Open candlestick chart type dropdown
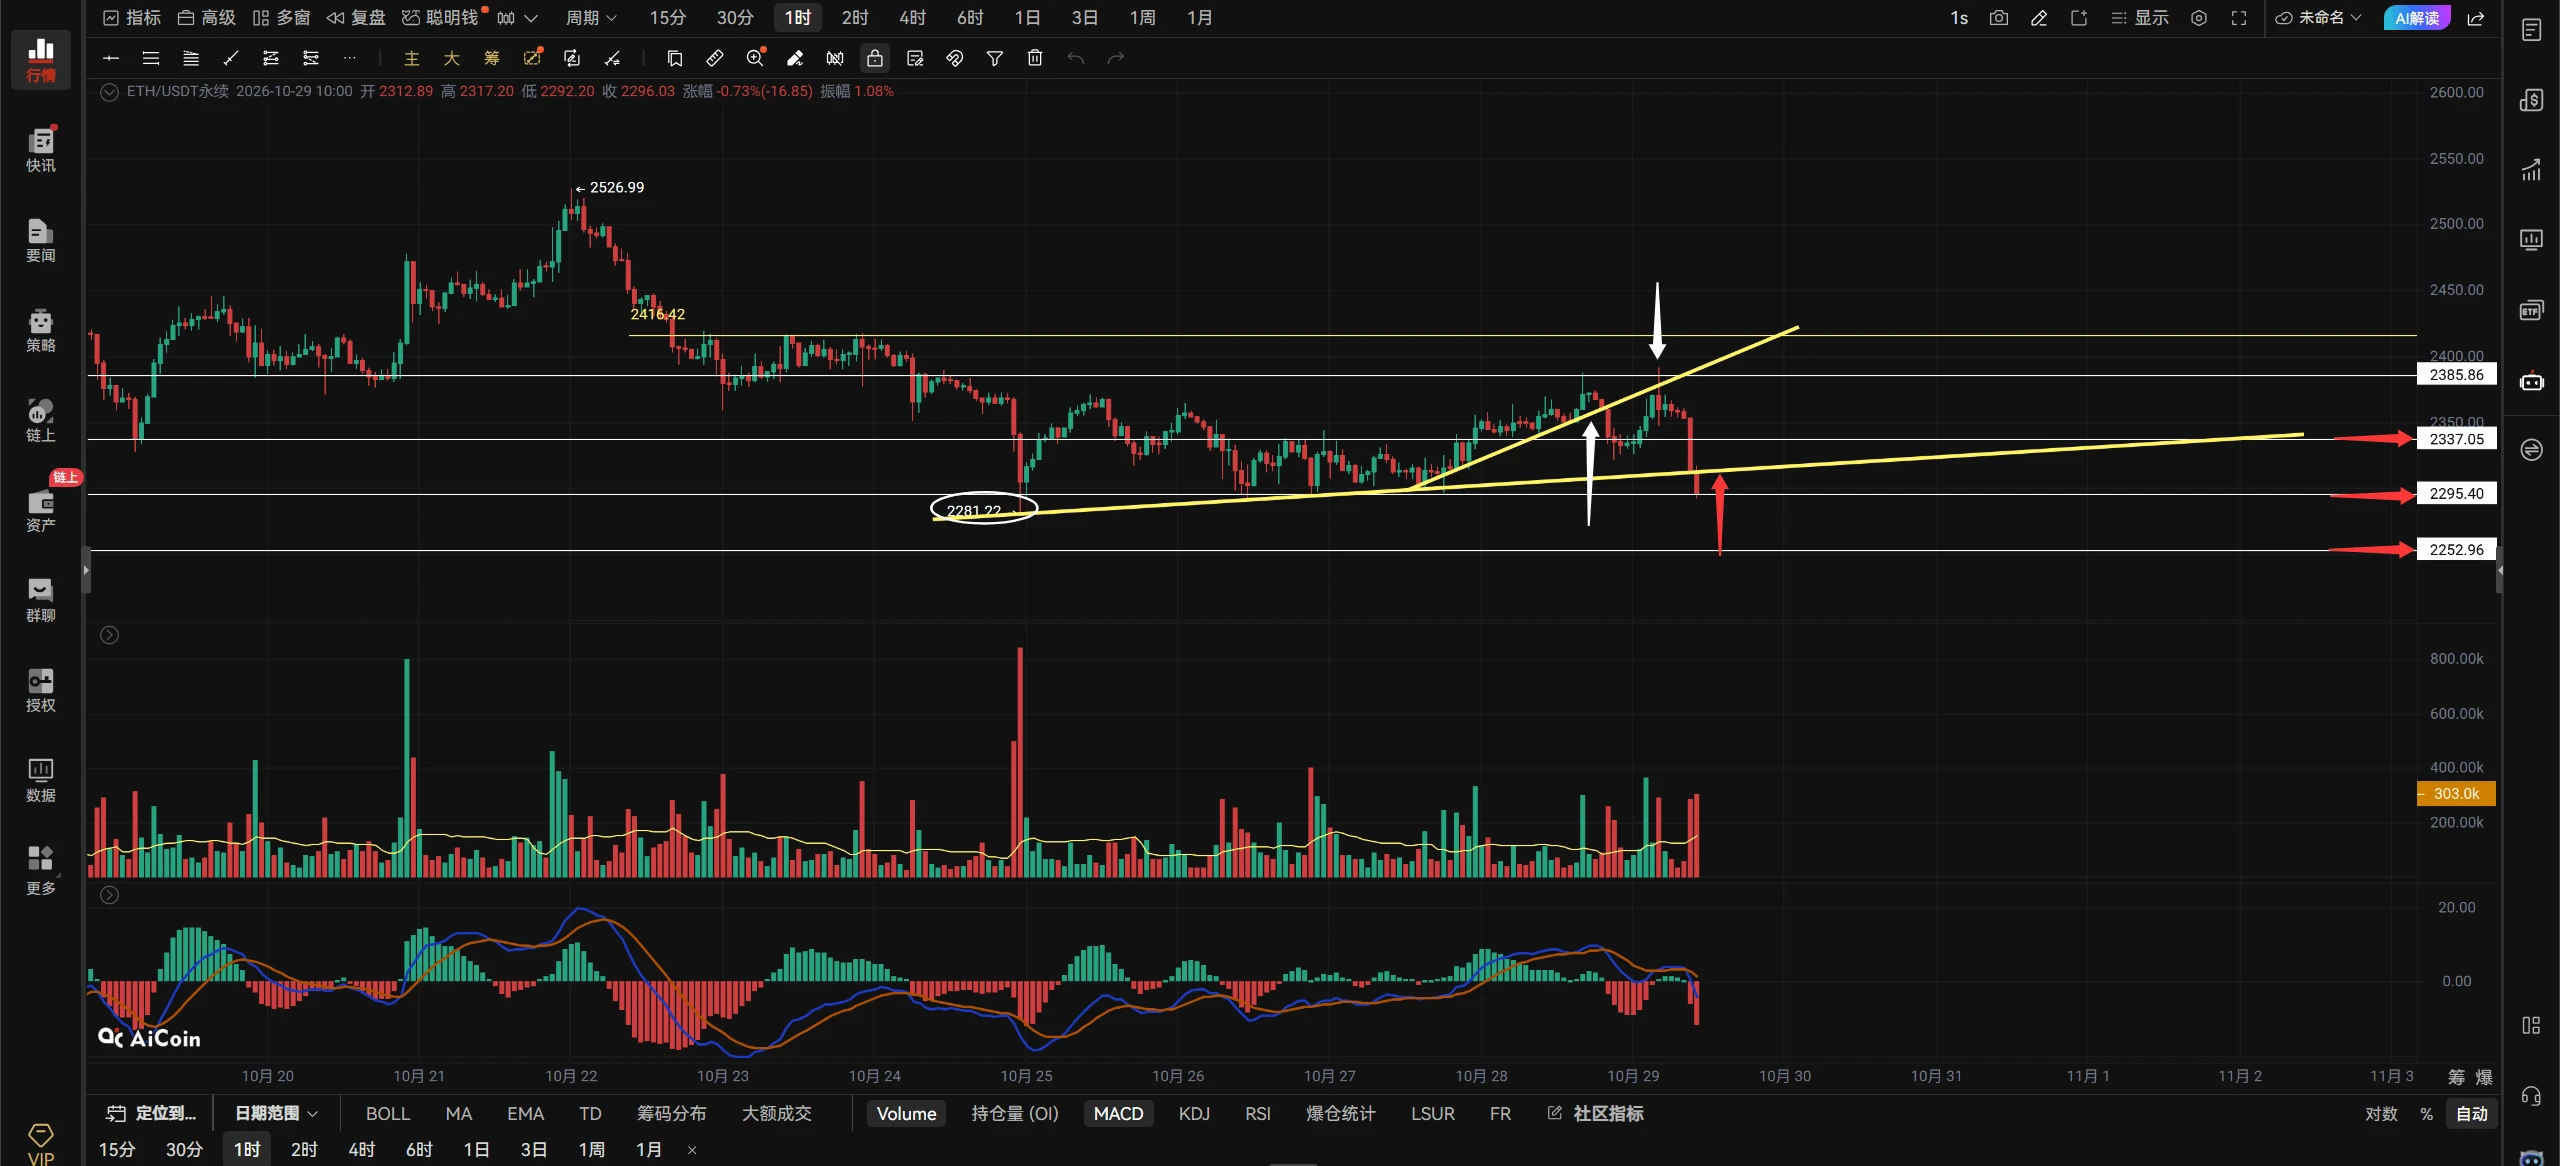Screen dimensions: 2560x1166 coord(517,18)
